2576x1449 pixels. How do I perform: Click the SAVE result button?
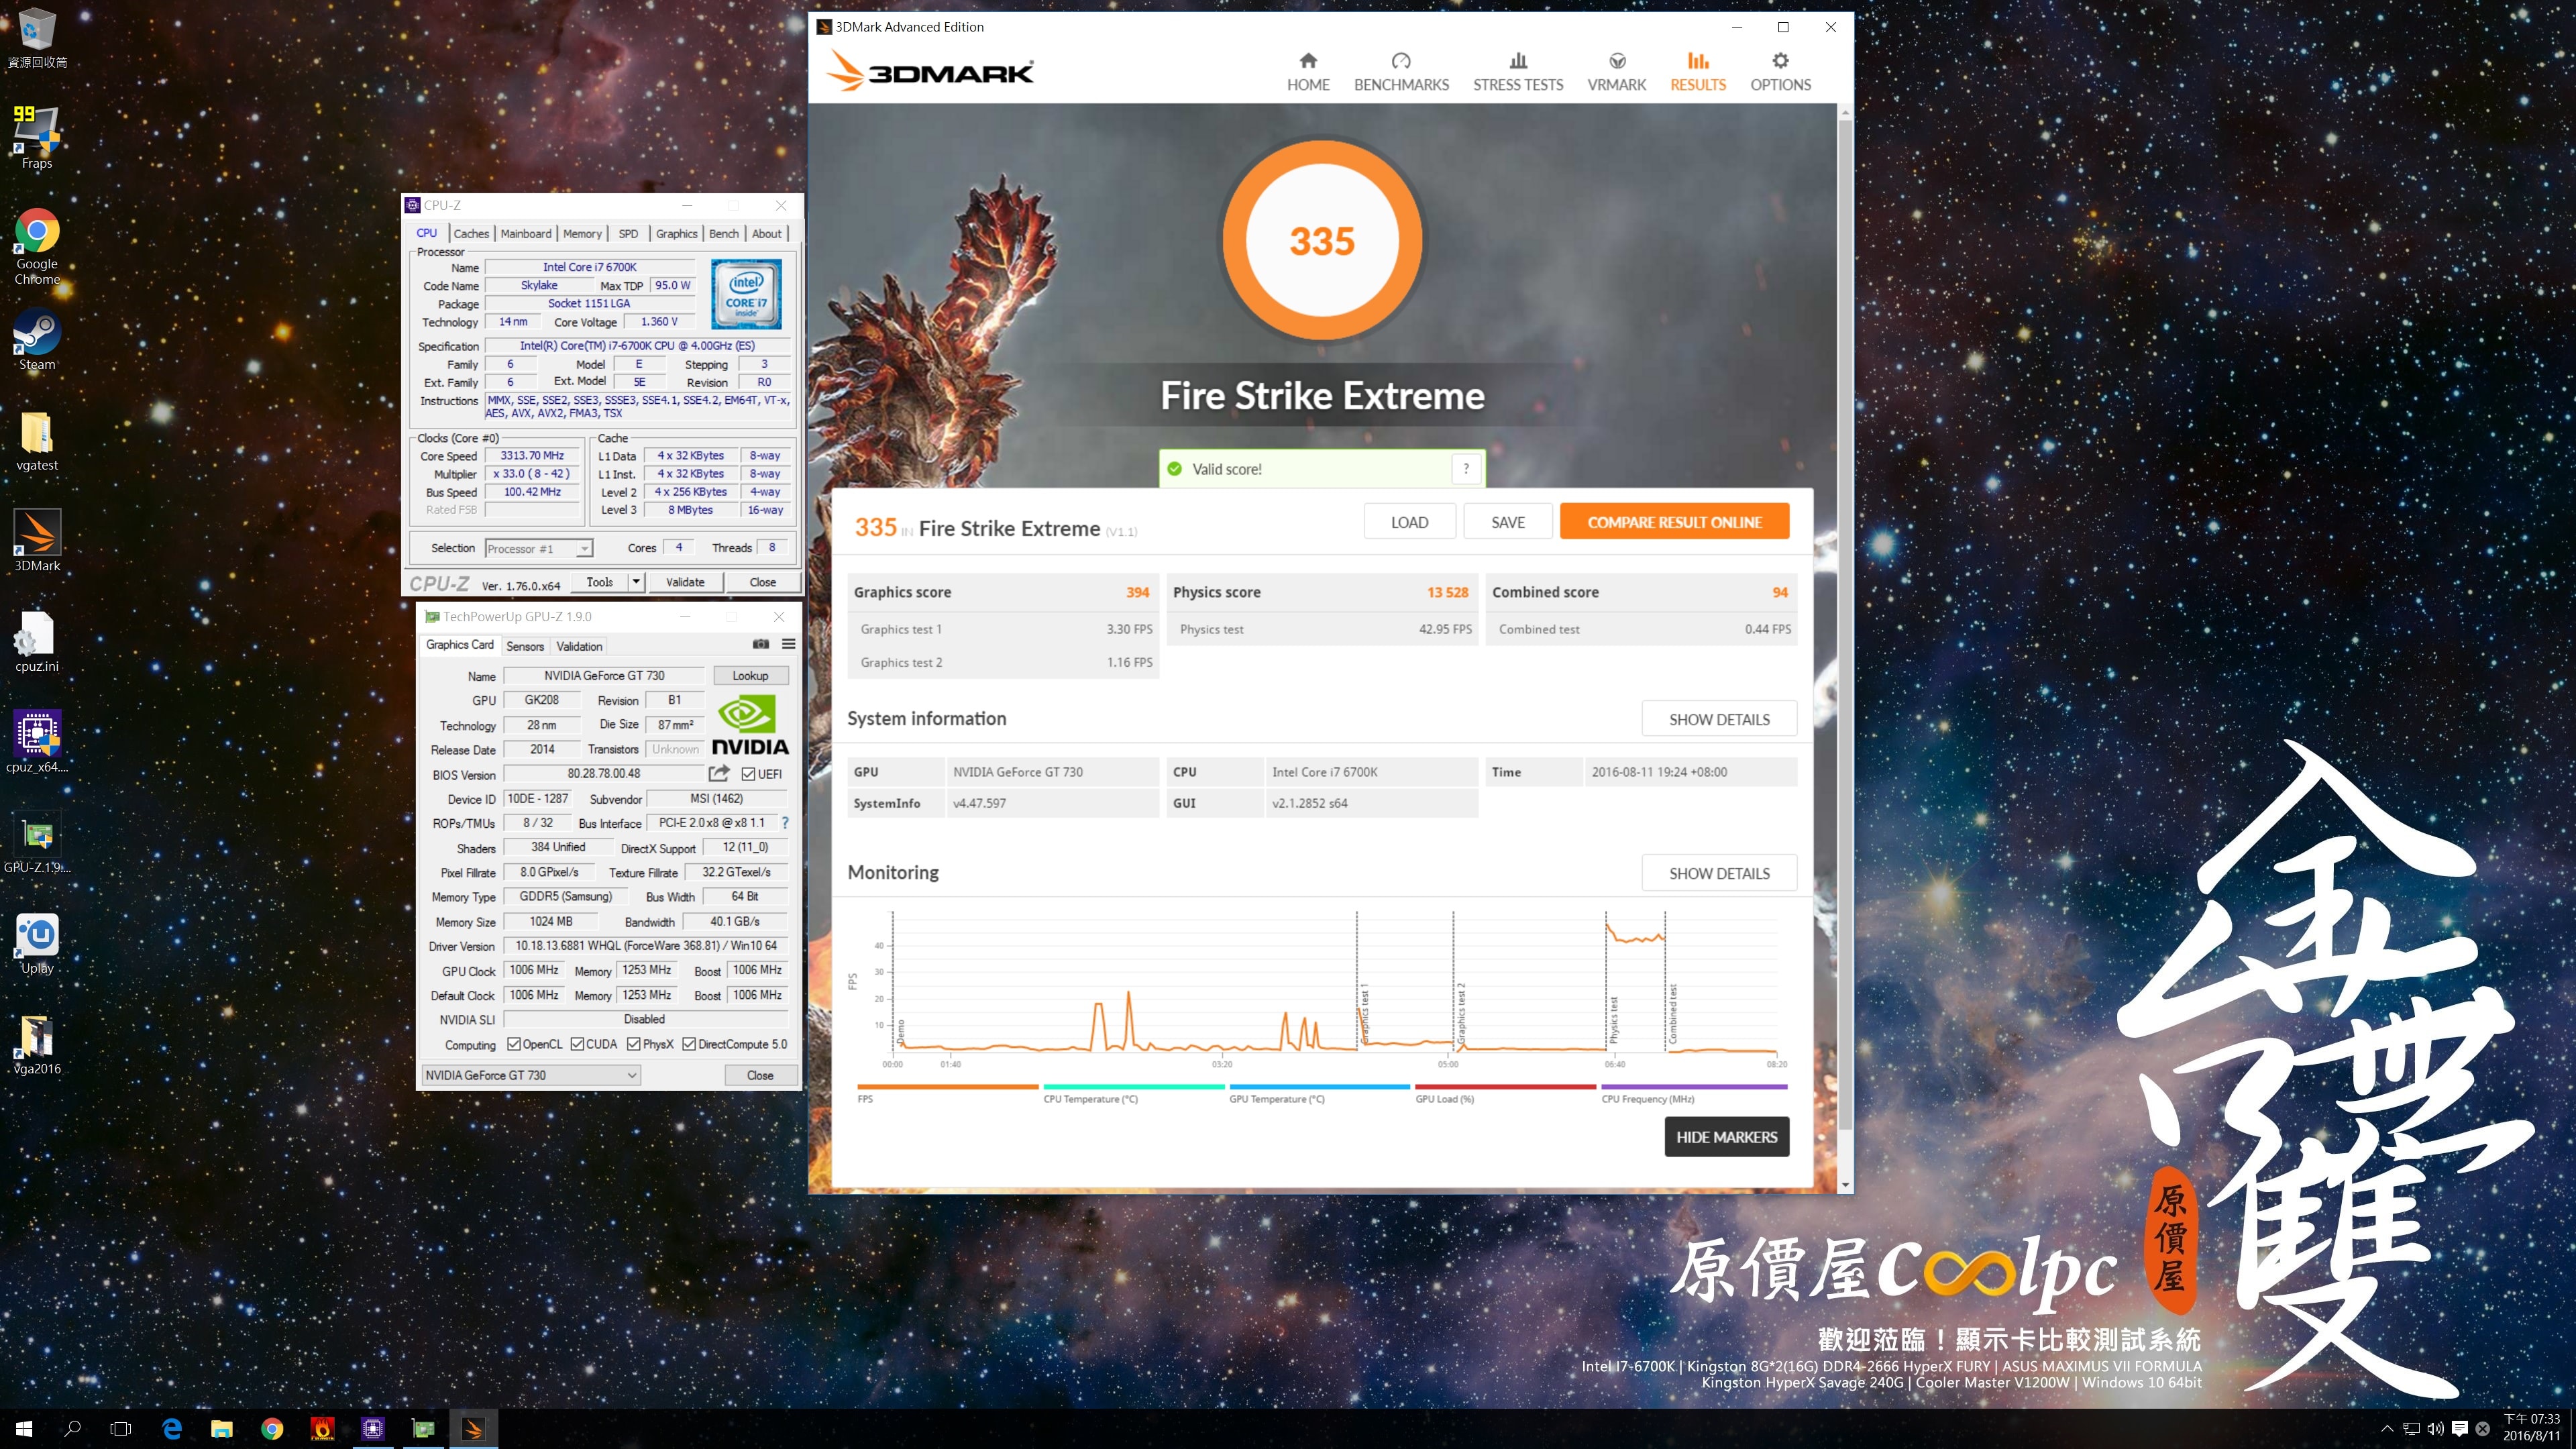pyautogui.click(x=1508, y=521)
